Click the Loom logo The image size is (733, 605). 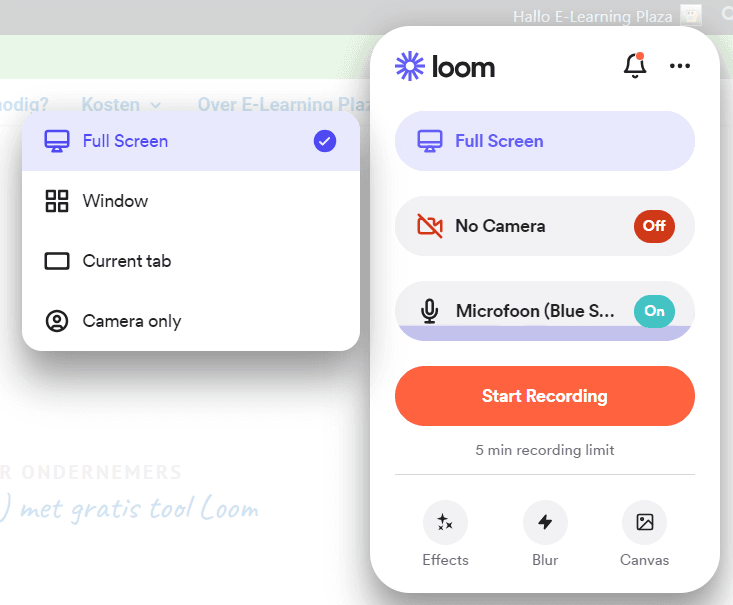[445, 67]
